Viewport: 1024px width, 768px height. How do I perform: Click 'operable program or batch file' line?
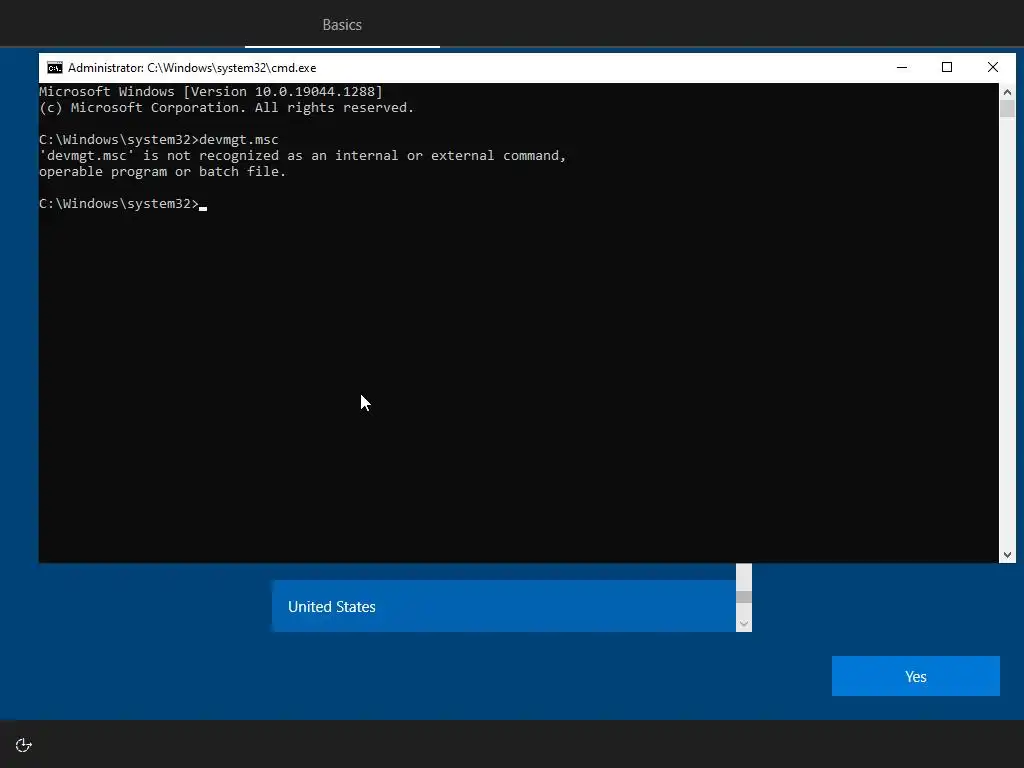[163, 171]
